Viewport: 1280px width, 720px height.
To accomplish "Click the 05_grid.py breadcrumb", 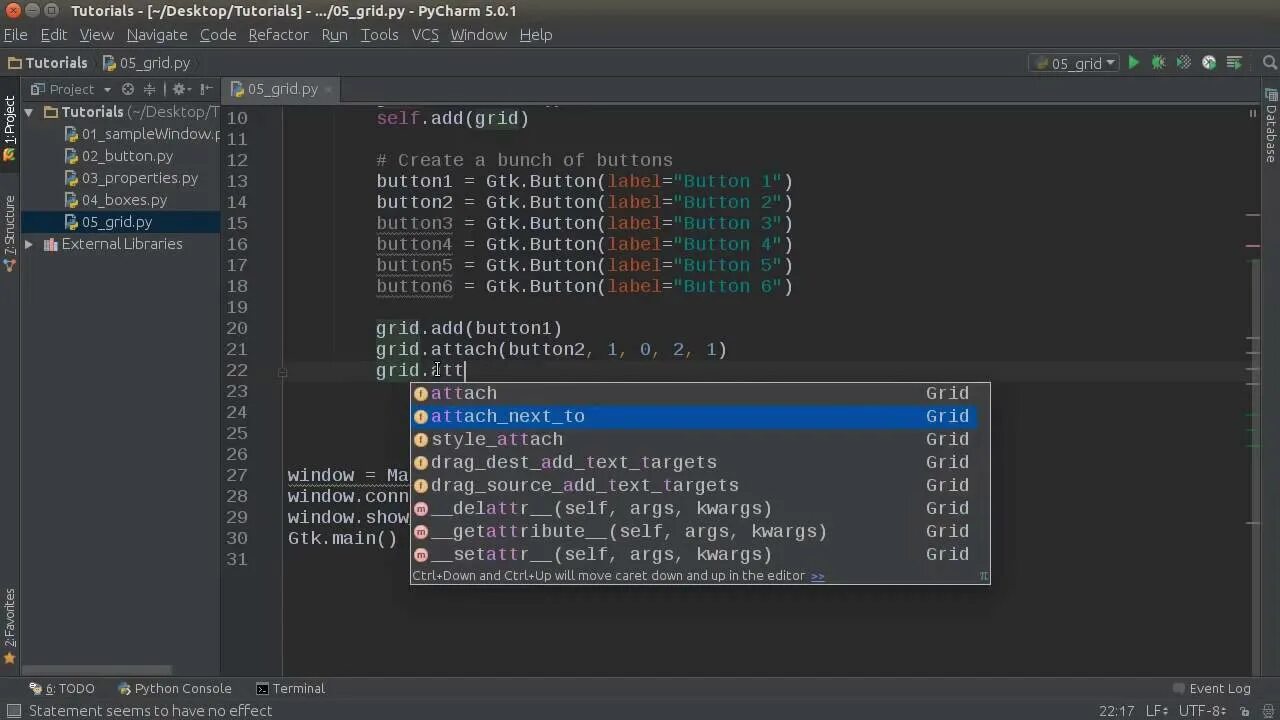I will coord(145,63).
